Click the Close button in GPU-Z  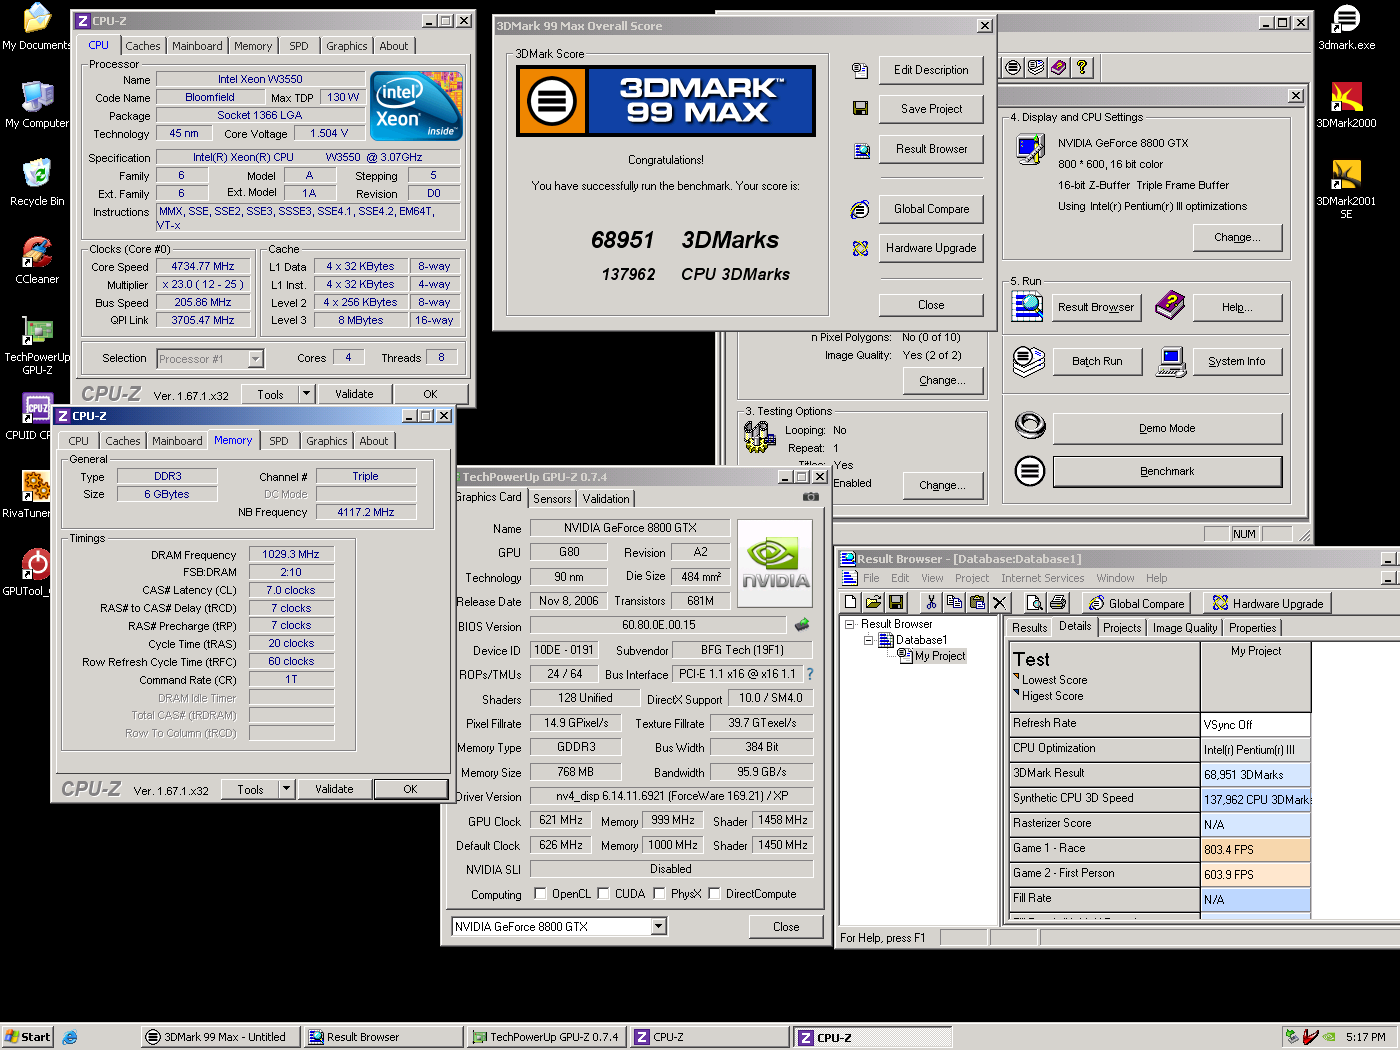(x=786, y=927)
